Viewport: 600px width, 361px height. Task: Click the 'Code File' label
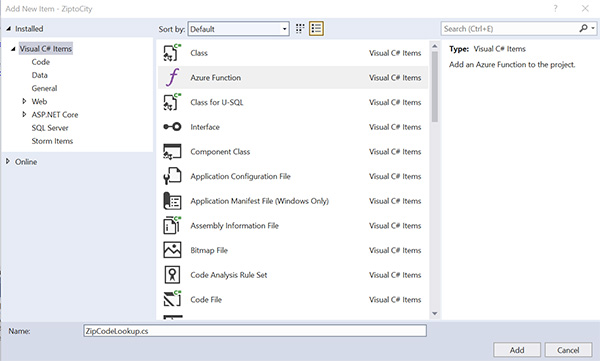pyautogui.click(x=206, y=300)
